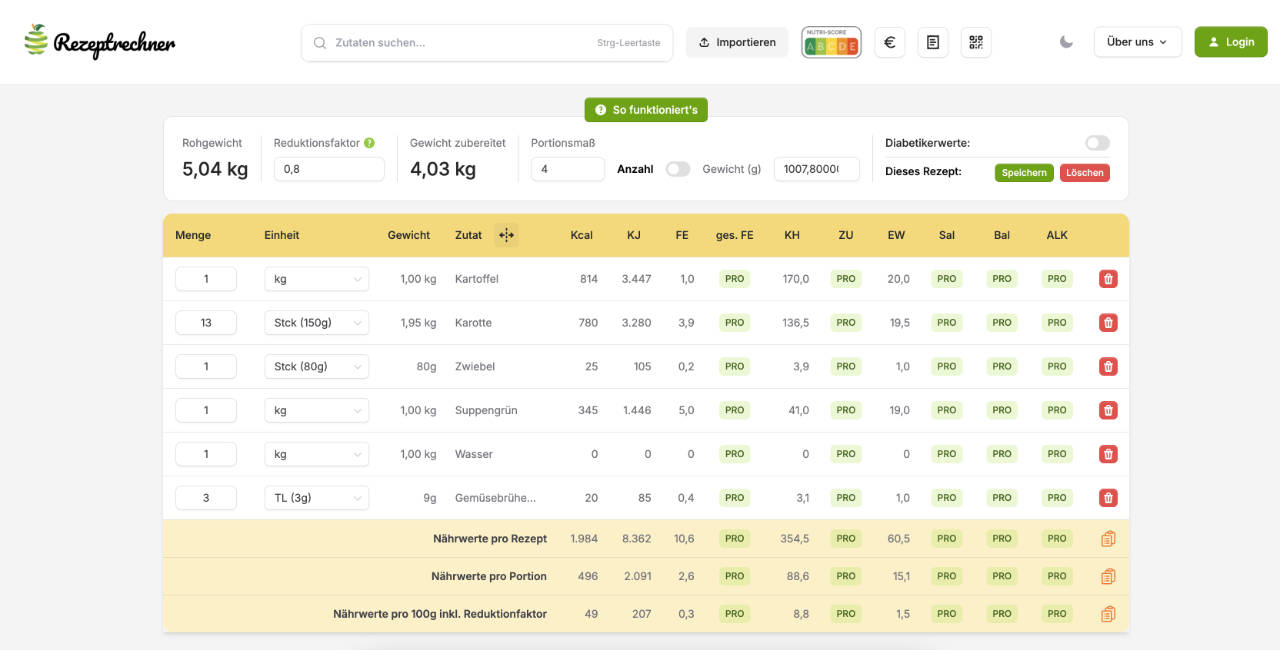Open the Gemüsebrühe TL (3g) unit dropdown

click(316, 498)
